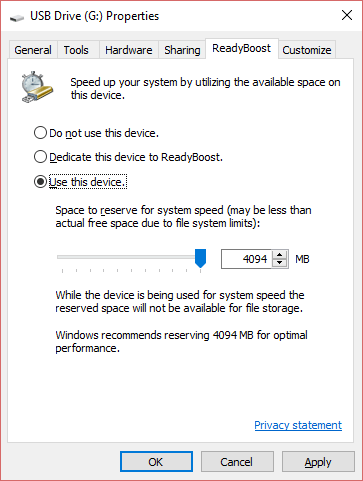Select 'Use this device' radio button
This screenshot has height=481, width=363.
40,182
